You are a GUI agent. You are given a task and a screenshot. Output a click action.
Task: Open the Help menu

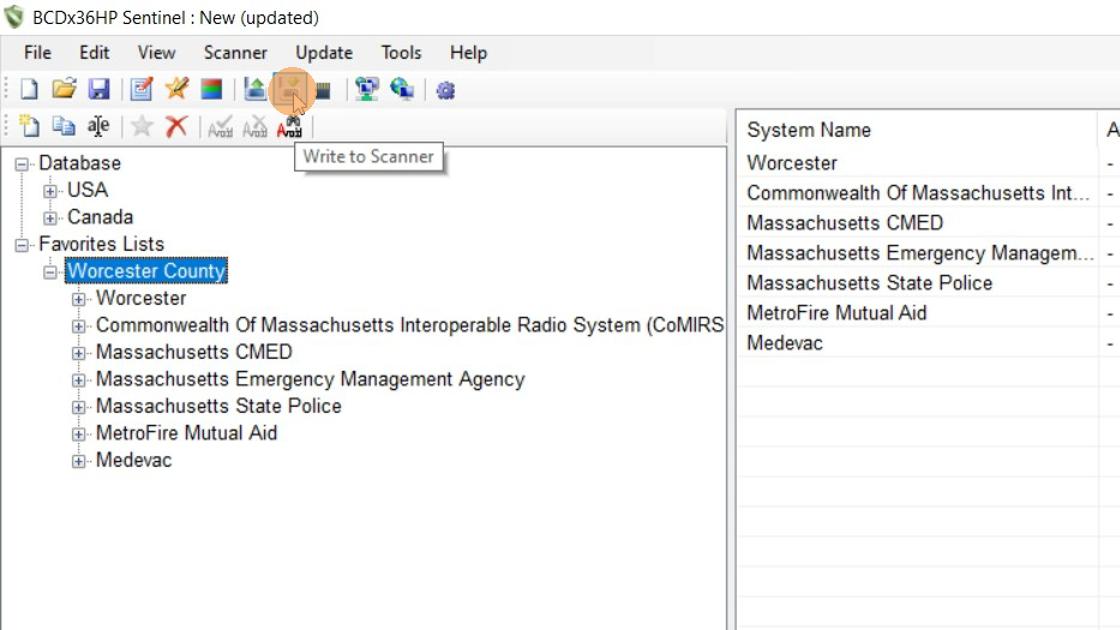[x=469, y=53]
